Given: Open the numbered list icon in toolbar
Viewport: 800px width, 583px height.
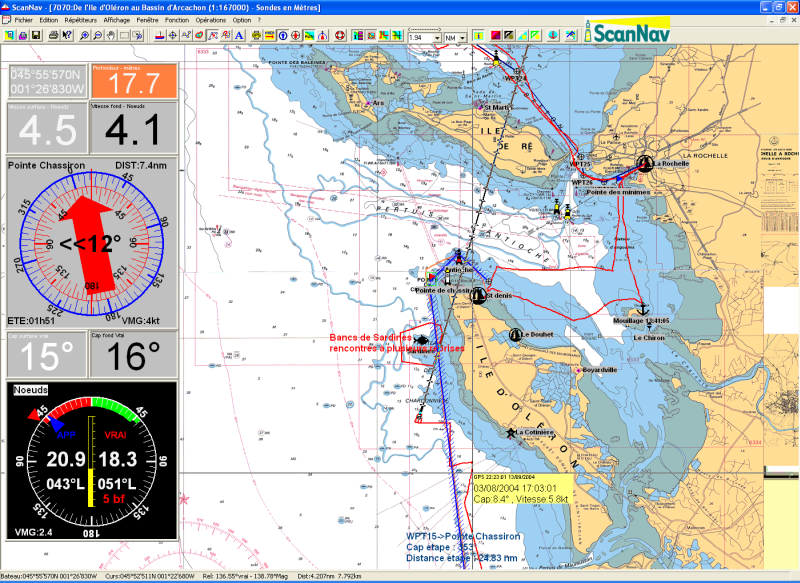Looking at the screenshot, I should coord(358,35).
